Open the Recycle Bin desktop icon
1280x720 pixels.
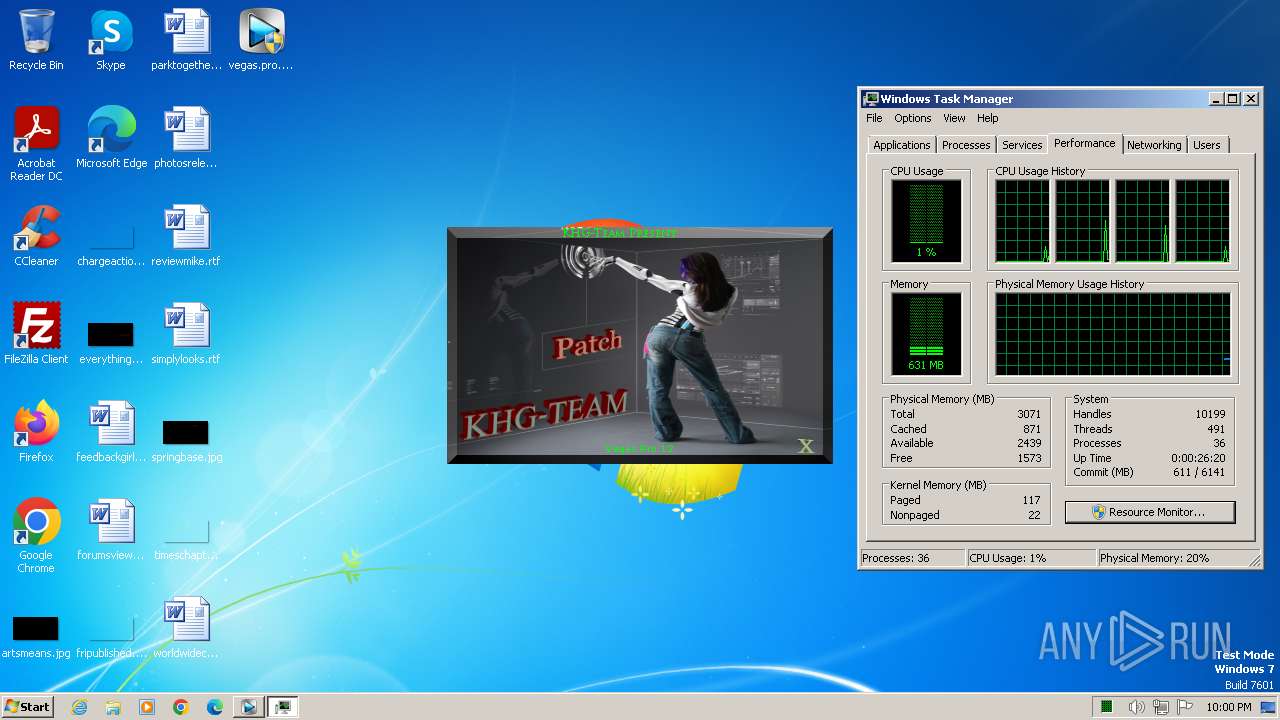[36, 40]
